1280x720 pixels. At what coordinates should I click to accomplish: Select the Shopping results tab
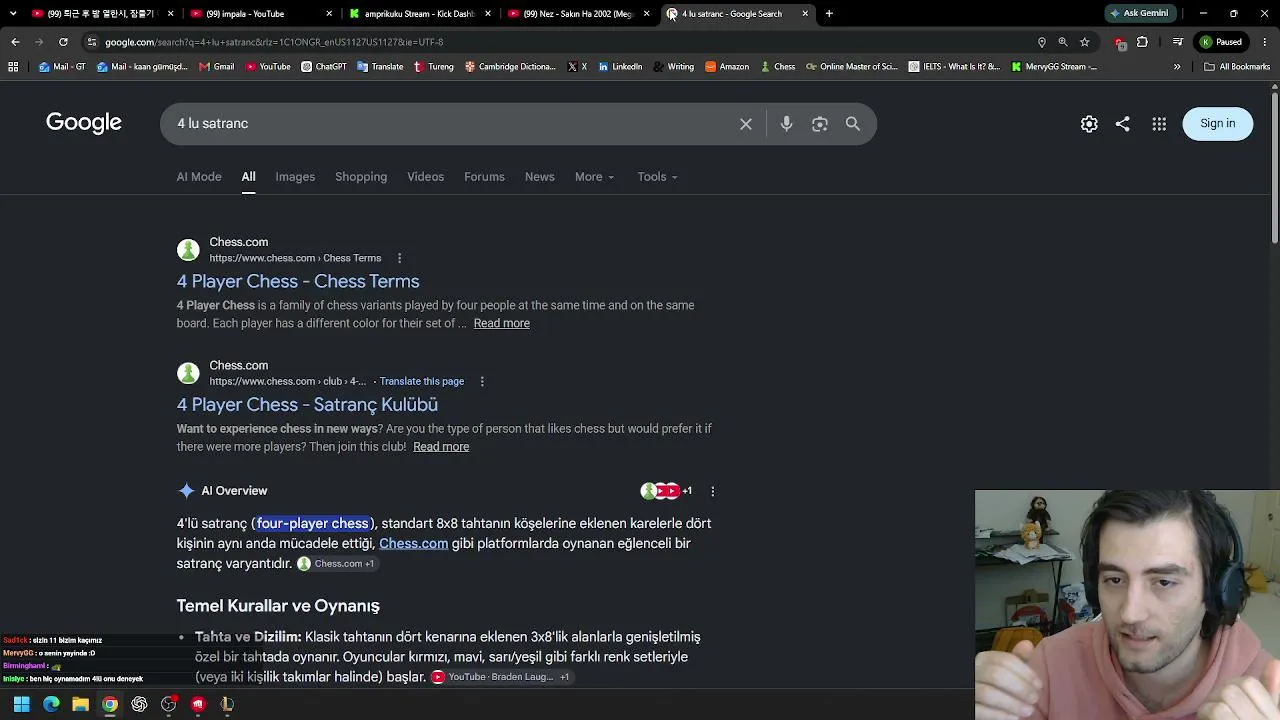coord(361,177)
